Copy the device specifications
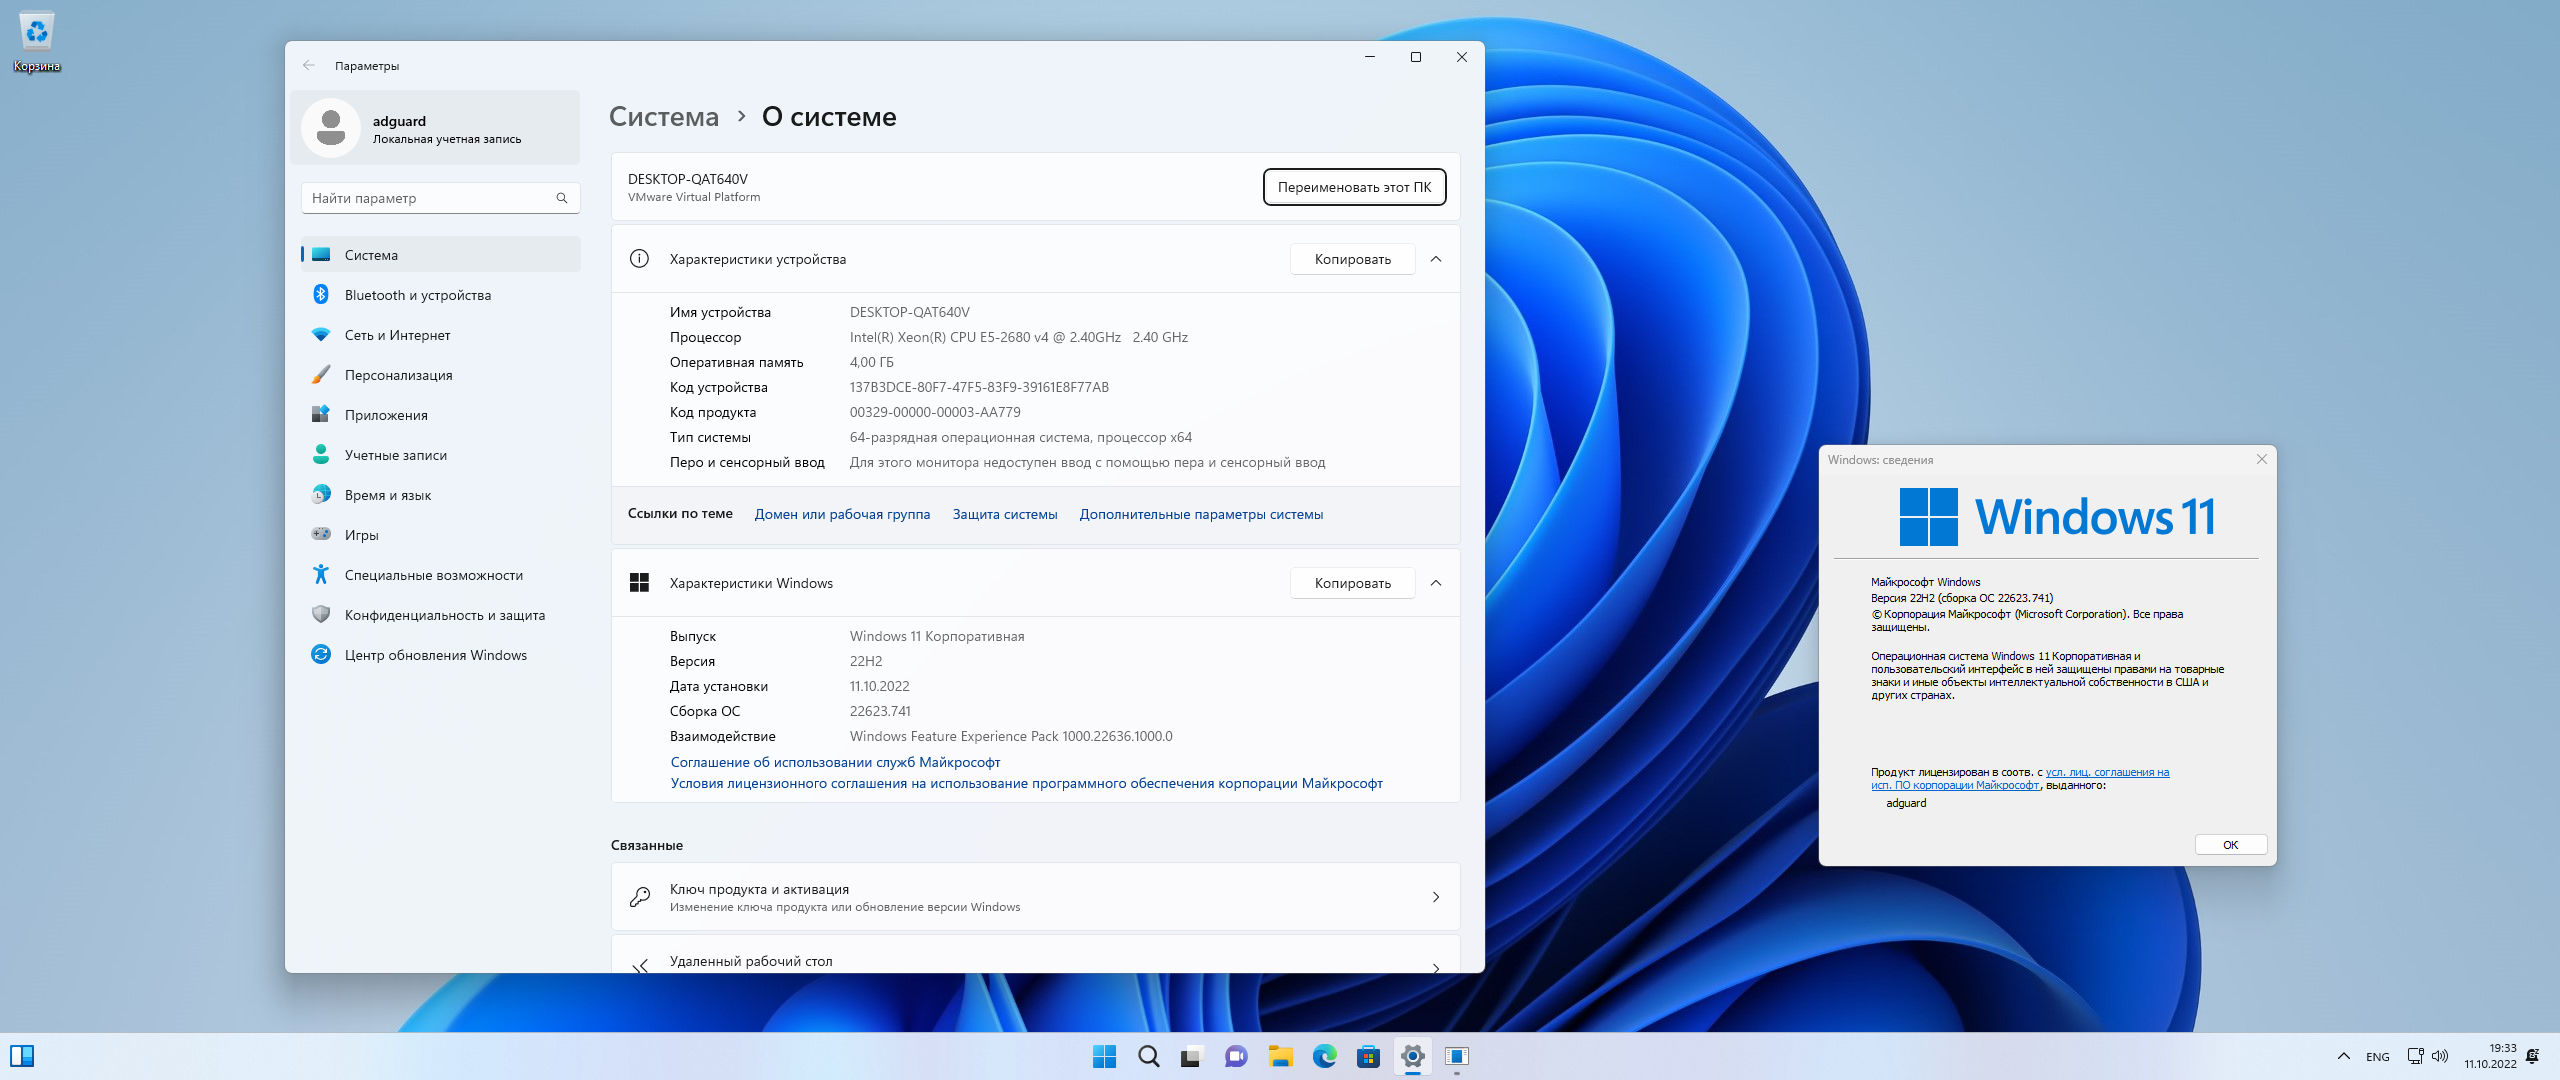This screenshot has width=2560, height=1080. click(1352, 259)
